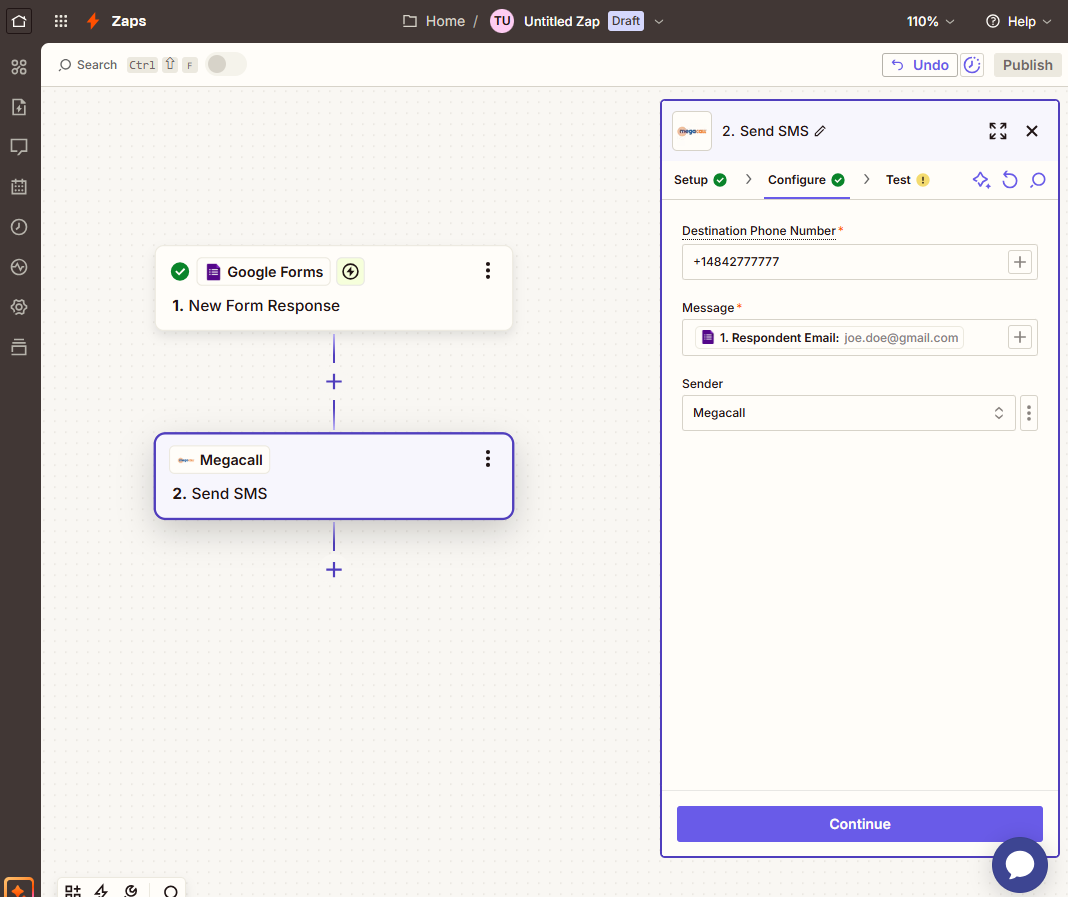
Task: Click the Destination Phone Number field
Action: click(845, 262)
